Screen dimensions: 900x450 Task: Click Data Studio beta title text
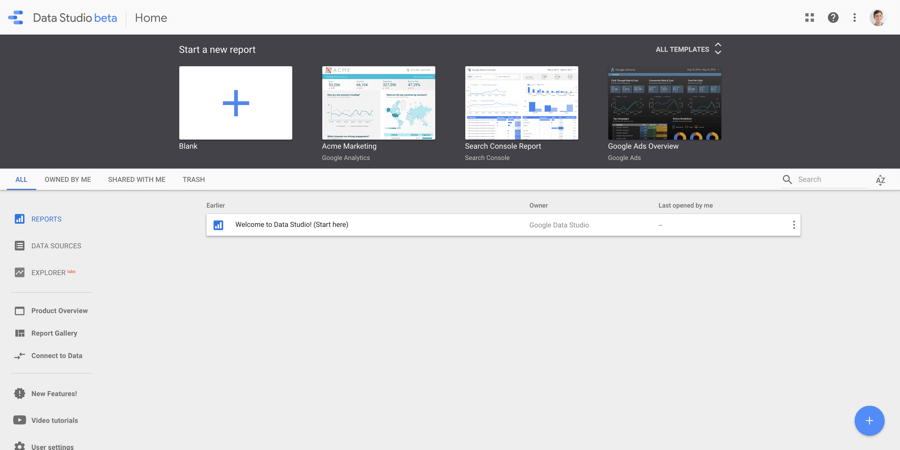pyautogui.click(x=75, y=18)
